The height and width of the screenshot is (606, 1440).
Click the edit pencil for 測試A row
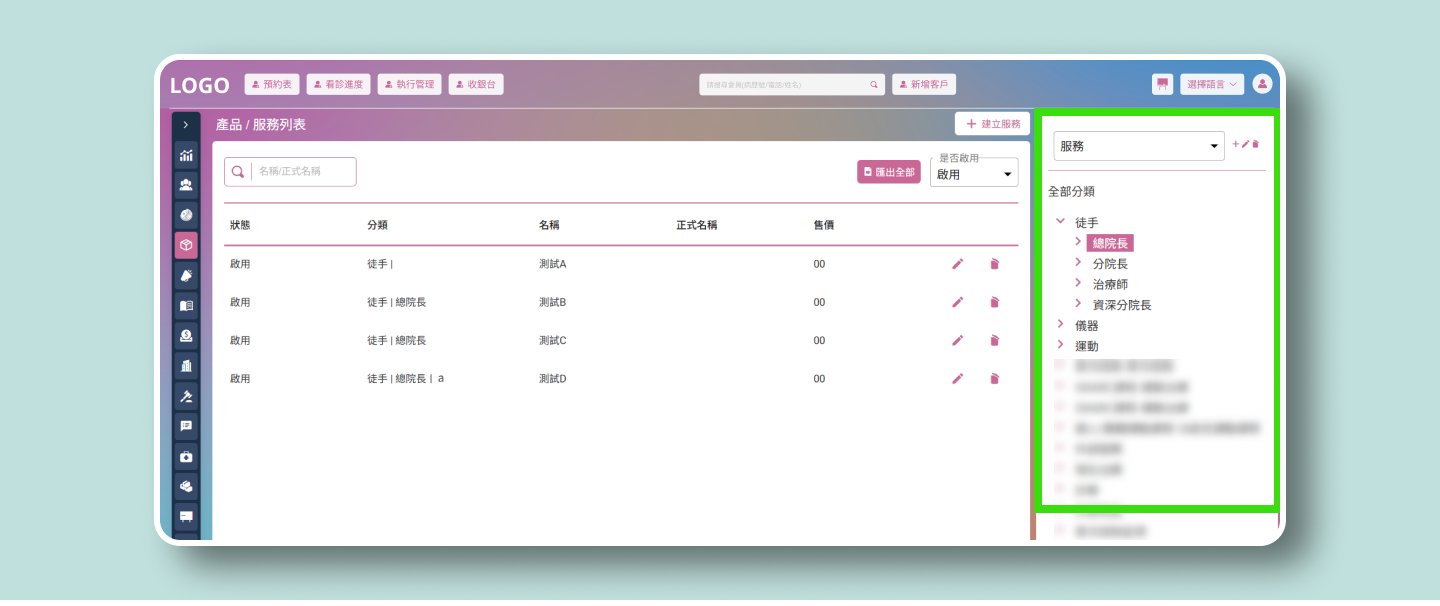tap(957, 264)
